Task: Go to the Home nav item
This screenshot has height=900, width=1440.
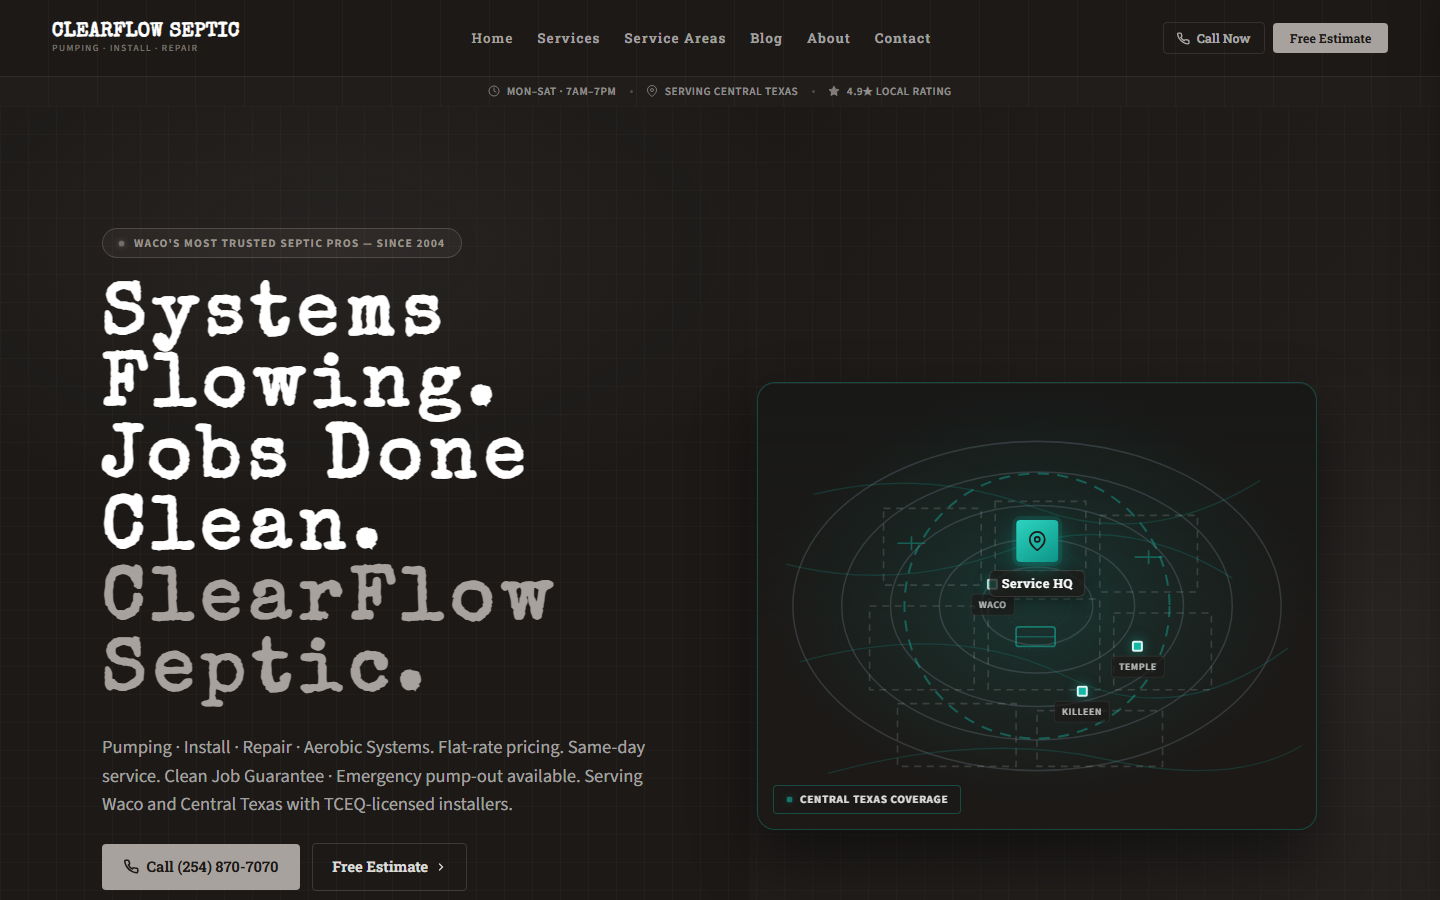Action: click(x=492, y=38)
